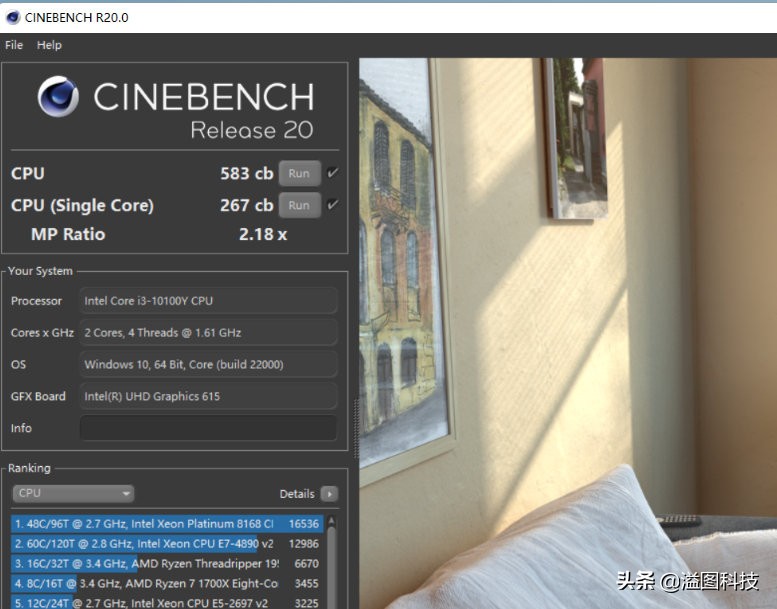
Task: Click the Cinebench logo sphere icon
Action: click(58, 97)
